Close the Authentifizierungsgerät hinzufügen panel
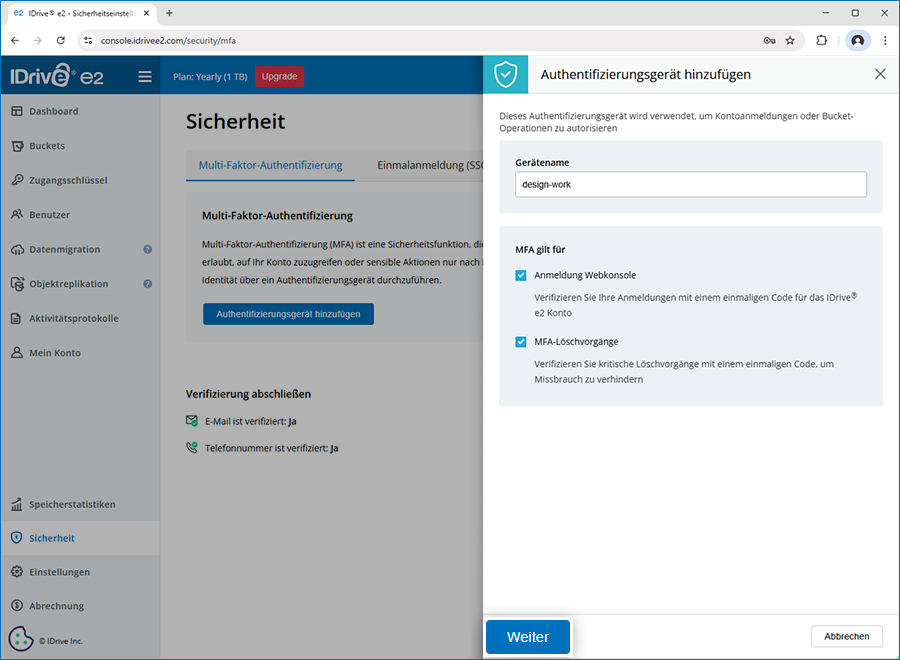Screen dimensions: 900x660 tap(880, 74)
